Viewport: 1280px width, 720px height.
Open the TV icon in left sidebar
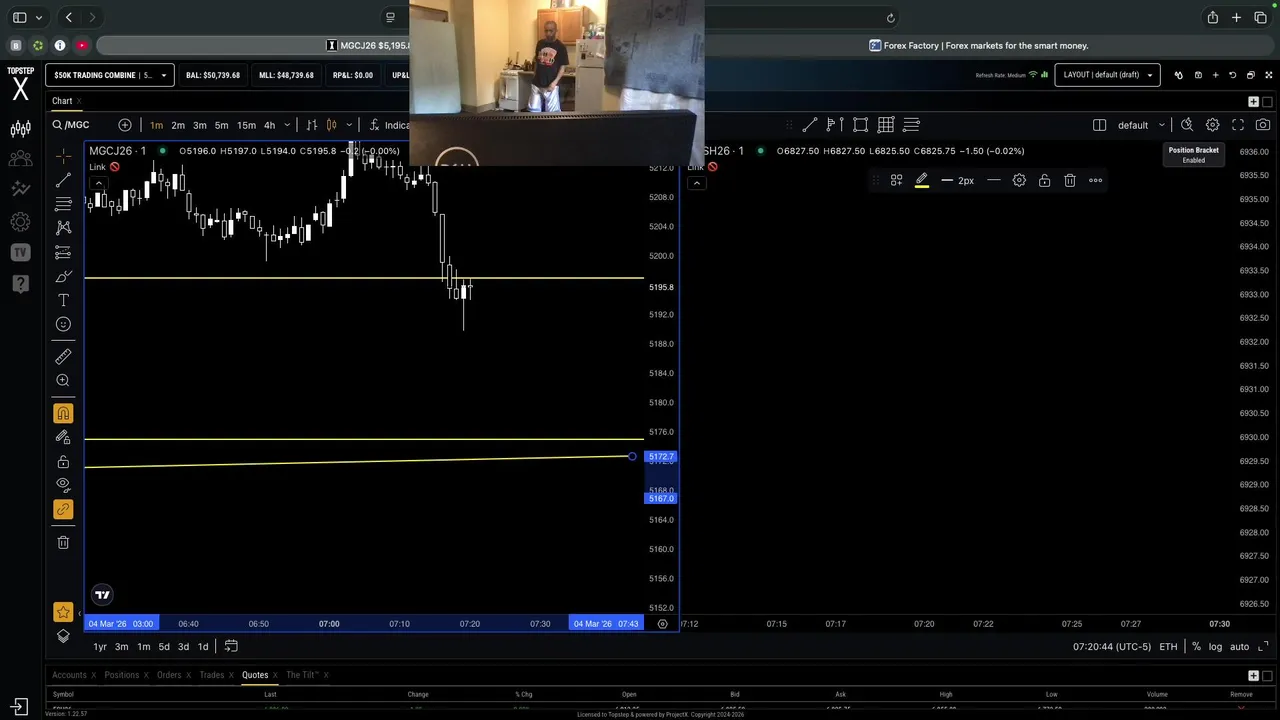[20, 253]
